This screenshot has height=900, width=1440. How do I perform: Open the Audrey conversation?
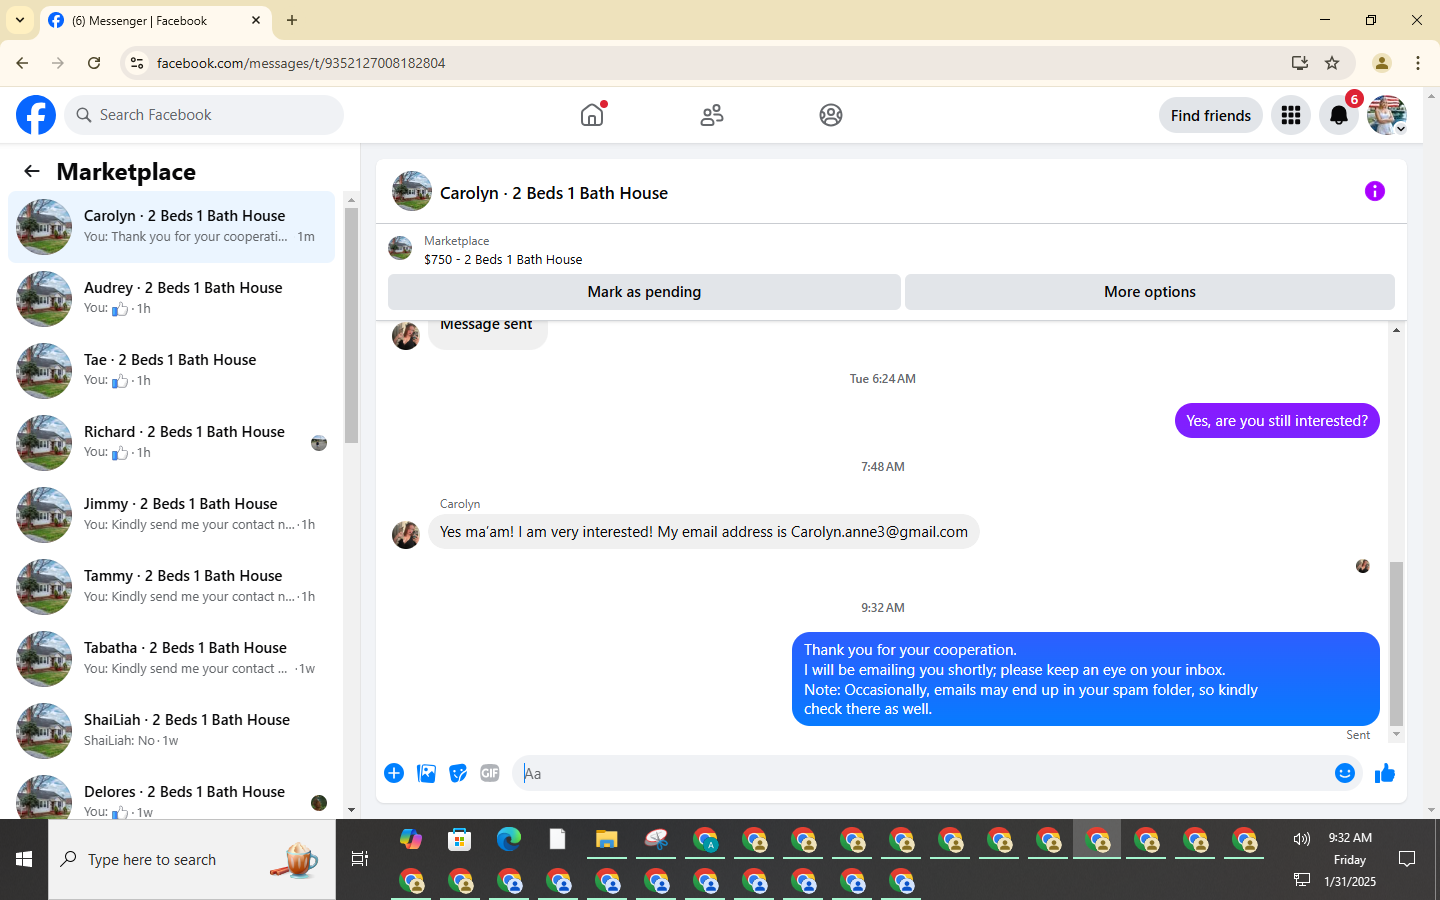[x=171, y=298]
